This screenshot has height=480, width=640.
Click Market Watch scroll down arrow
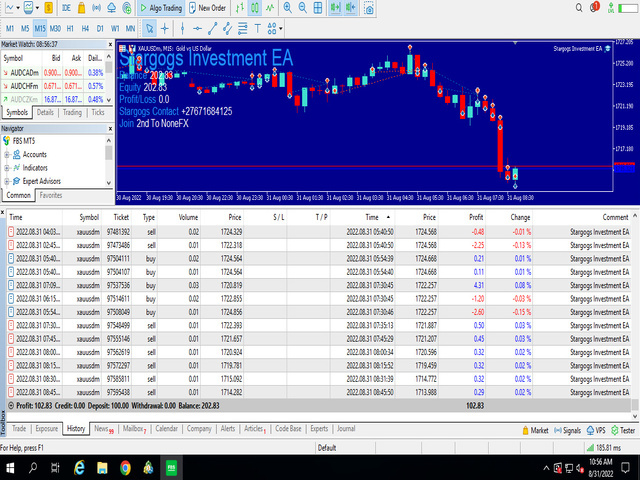tap(109, 100)
